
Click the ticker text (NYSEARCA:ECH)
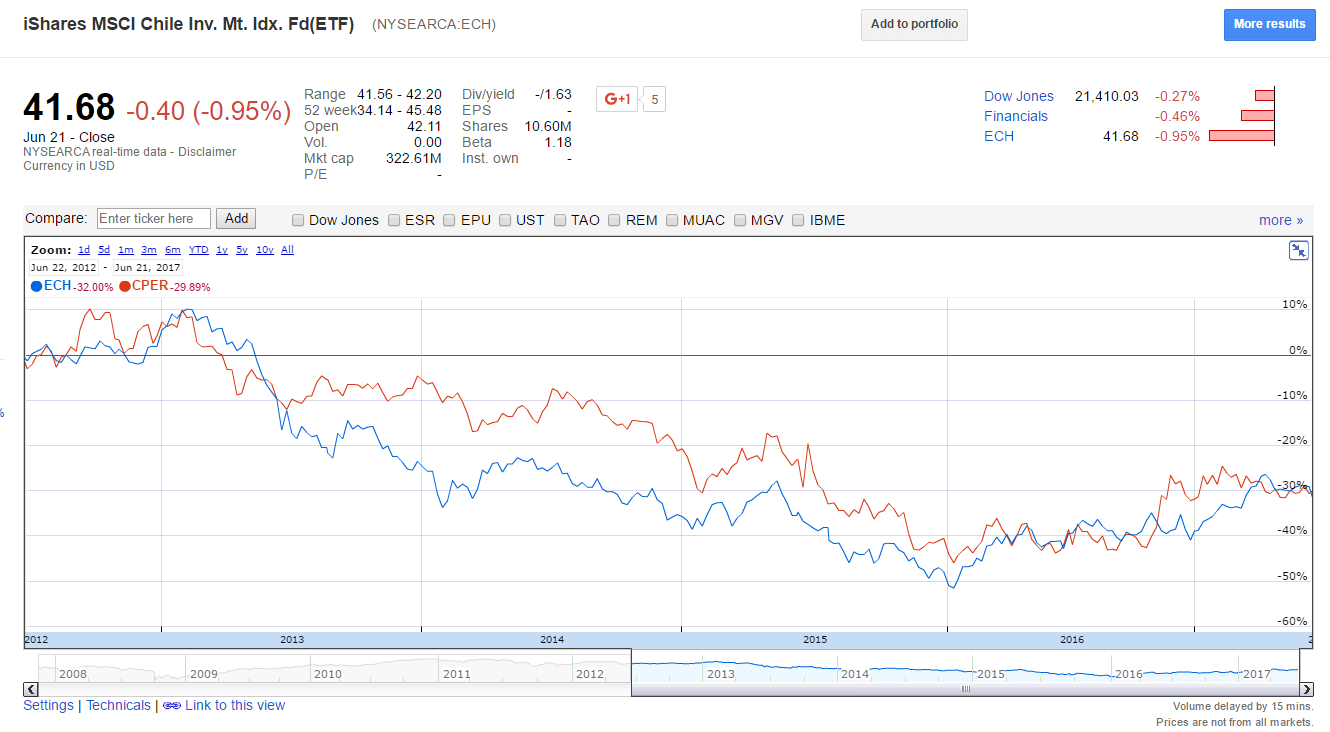pyautogui.click(x=434, y=24)
